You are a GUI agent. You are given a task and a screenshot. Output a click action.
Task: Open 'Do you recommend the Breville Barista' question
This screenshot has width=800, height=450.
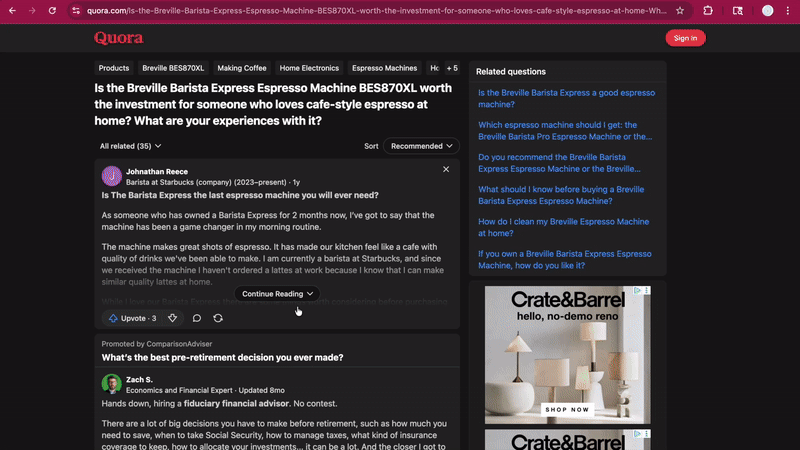coord(559,163)
